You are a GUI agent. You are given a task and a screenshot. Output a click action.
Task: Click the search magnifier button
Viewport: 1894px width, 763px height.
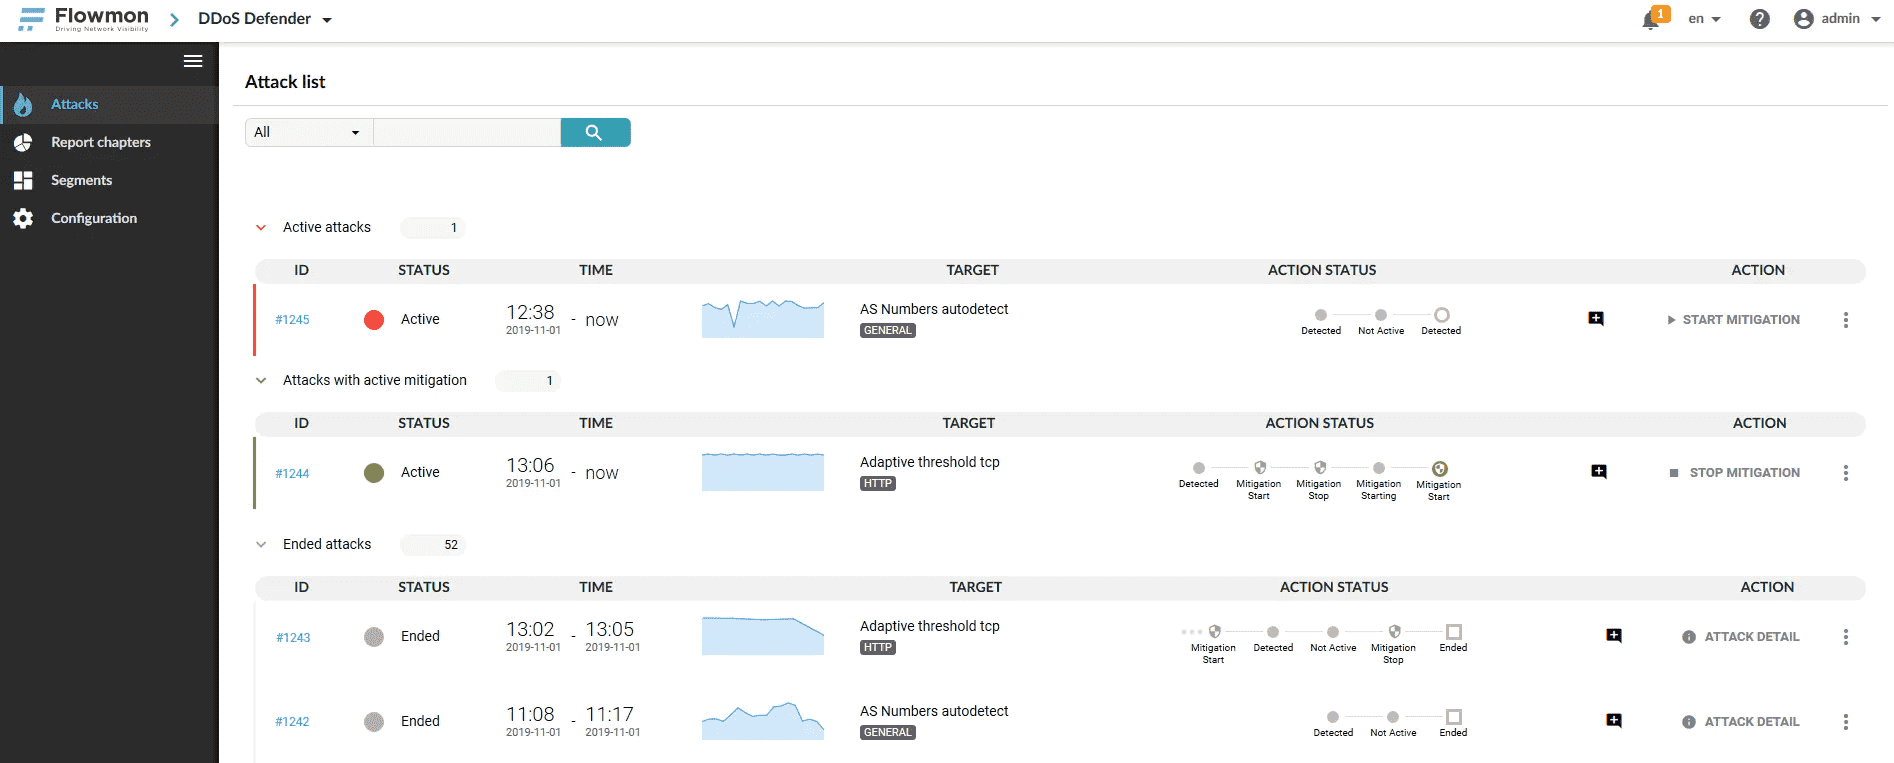click(x=595, y=132)
